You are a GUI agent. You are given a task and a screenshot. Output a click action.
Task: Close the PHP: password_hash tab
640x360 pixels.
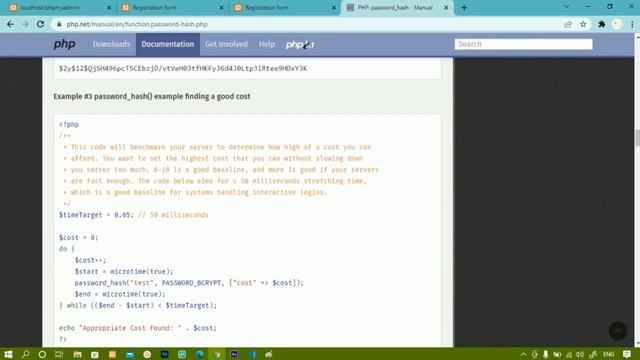446,8
